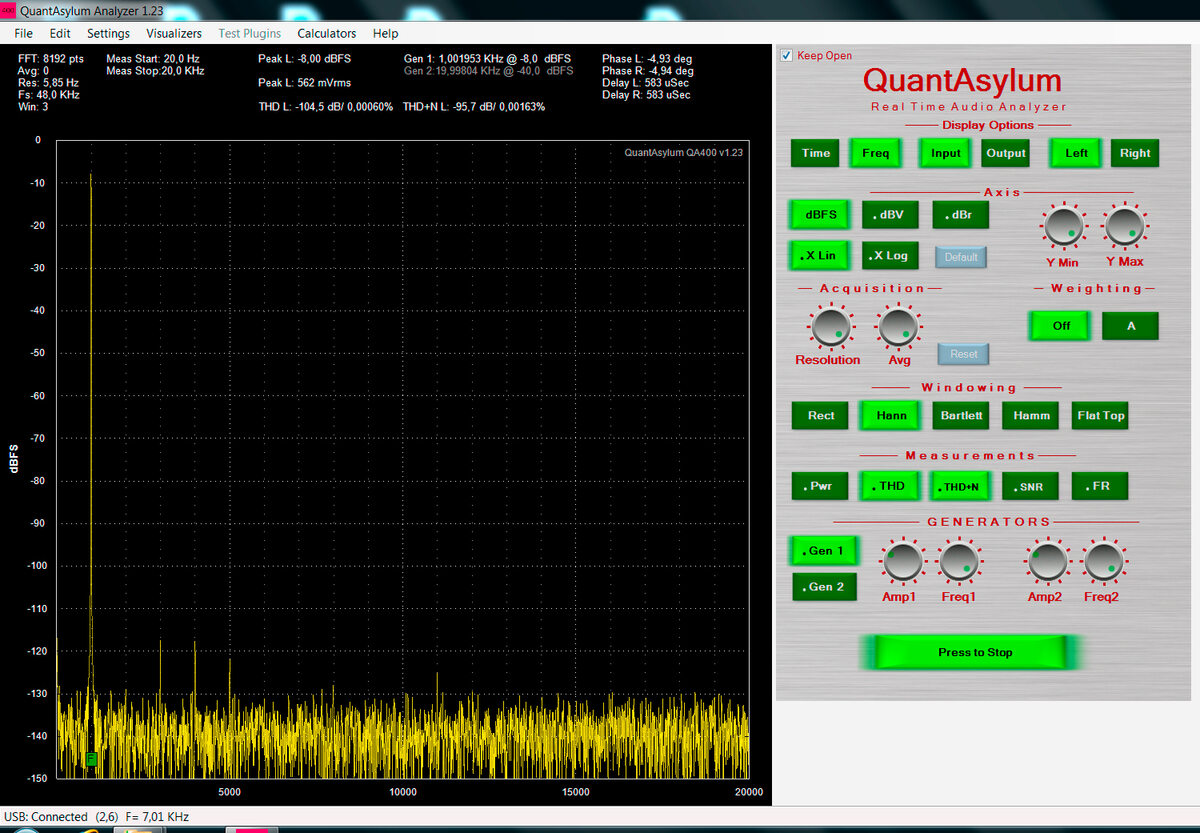
Task: Toggle generator Gen 2
Action: (x=825, y=587)
